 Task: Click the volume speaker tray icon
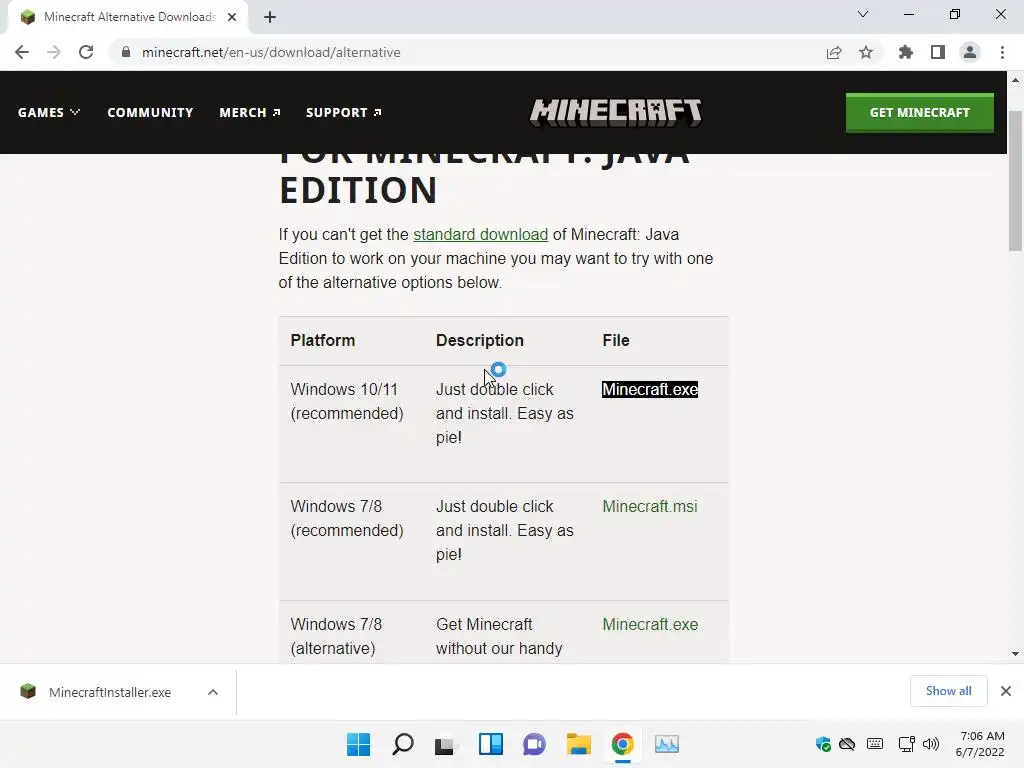click(x=931, y=744)
